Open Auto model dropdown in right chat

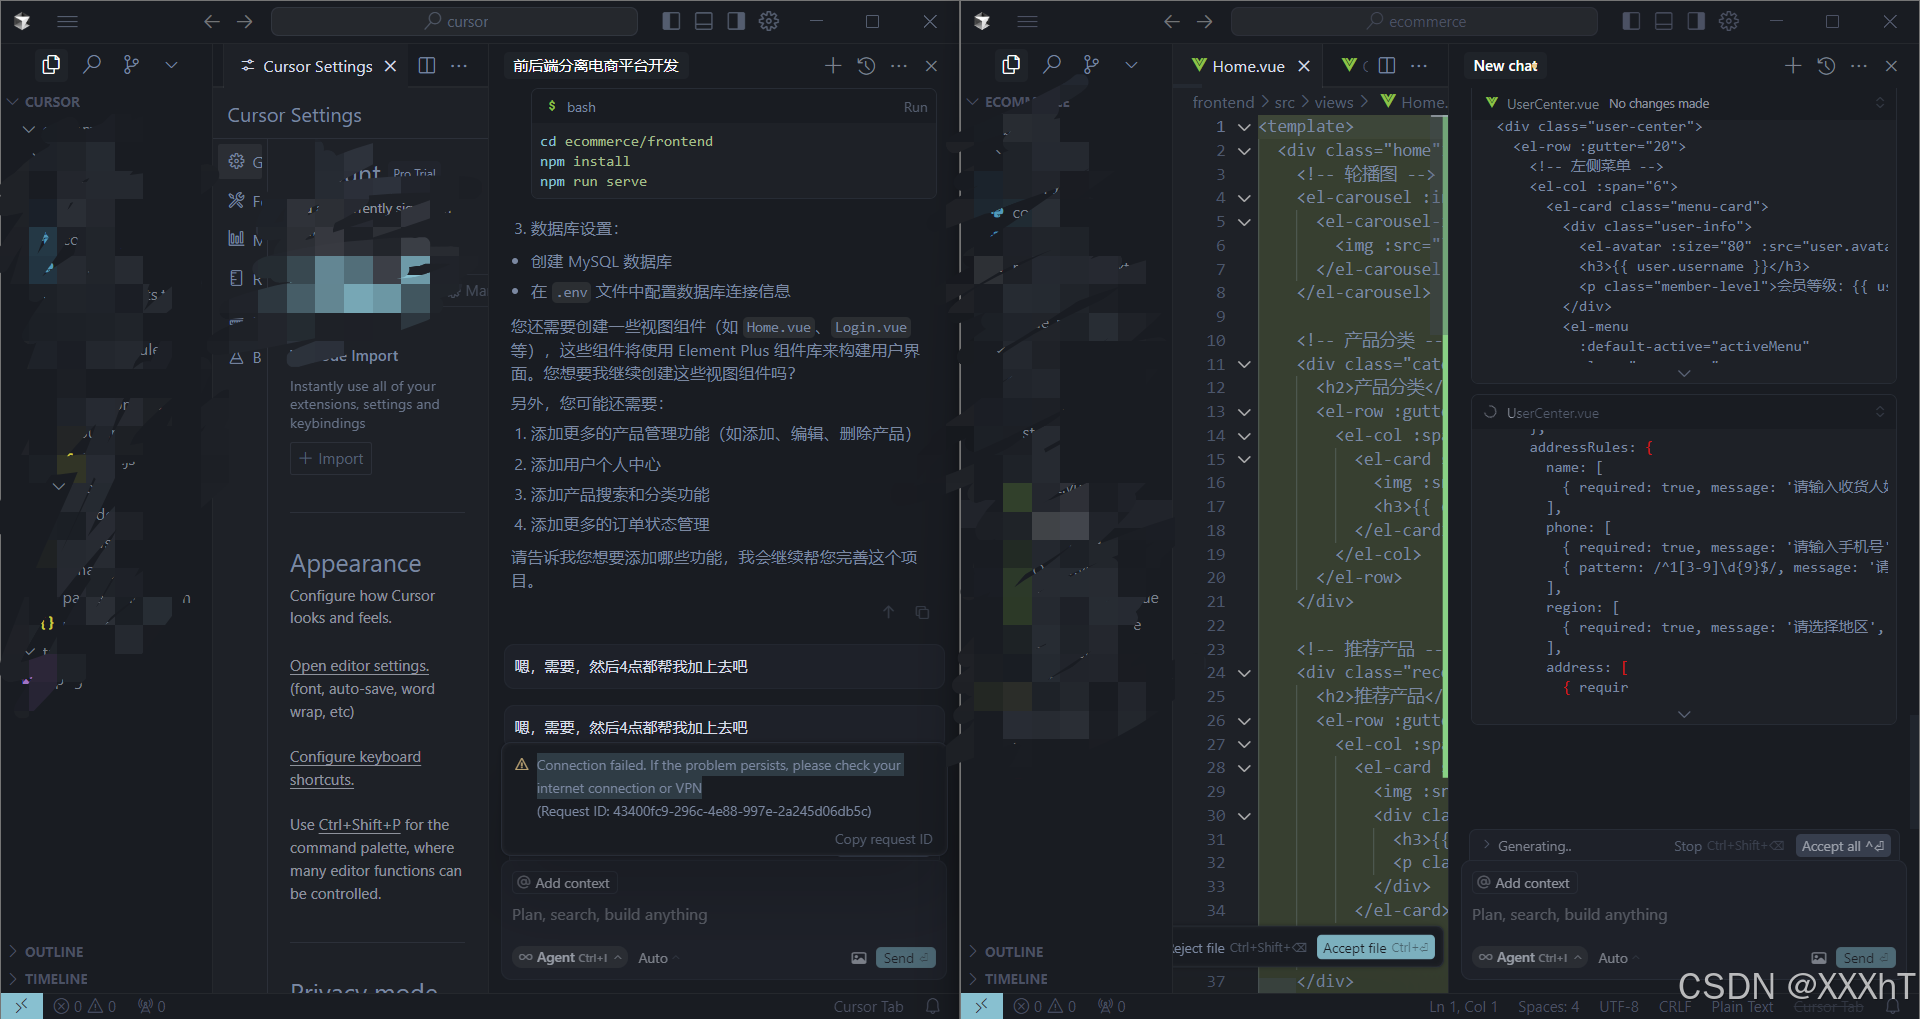coord(1618,958)
